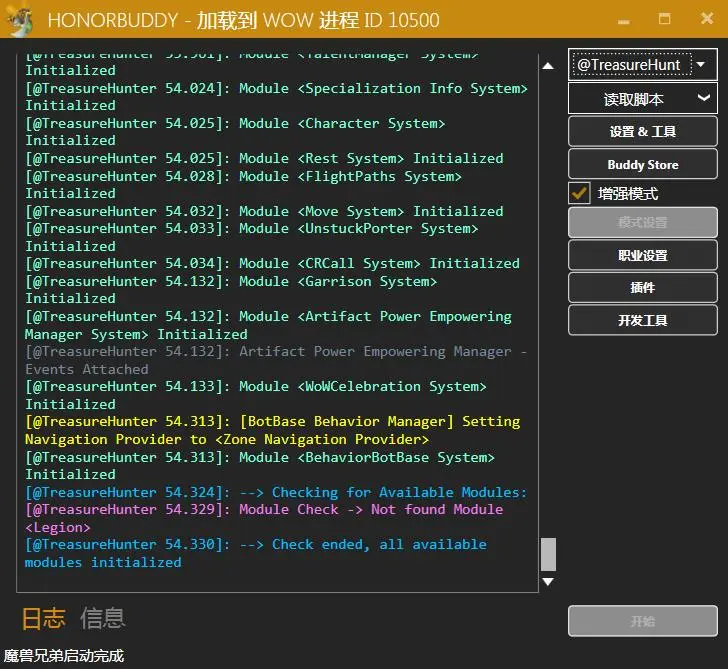
Task: Open 职业设置 class settings
Action: (643, 255)
